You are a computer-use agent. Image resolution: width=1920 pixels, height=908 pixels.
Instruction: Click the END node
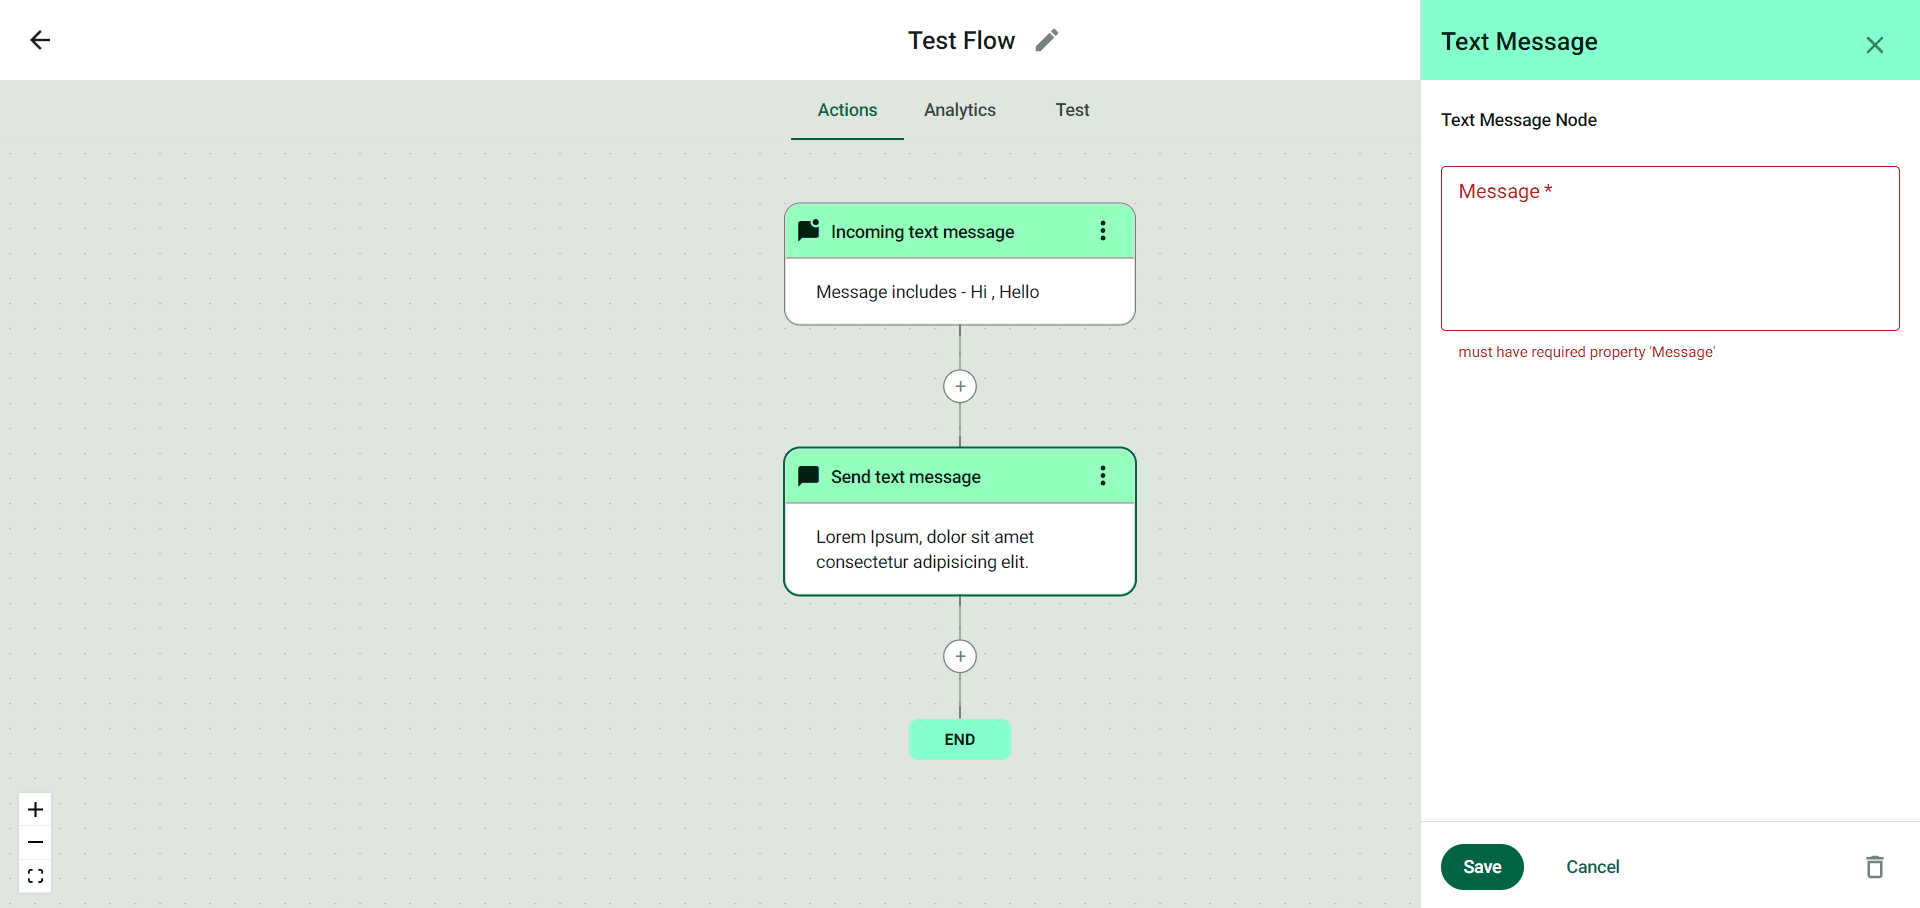click(960, 739)
